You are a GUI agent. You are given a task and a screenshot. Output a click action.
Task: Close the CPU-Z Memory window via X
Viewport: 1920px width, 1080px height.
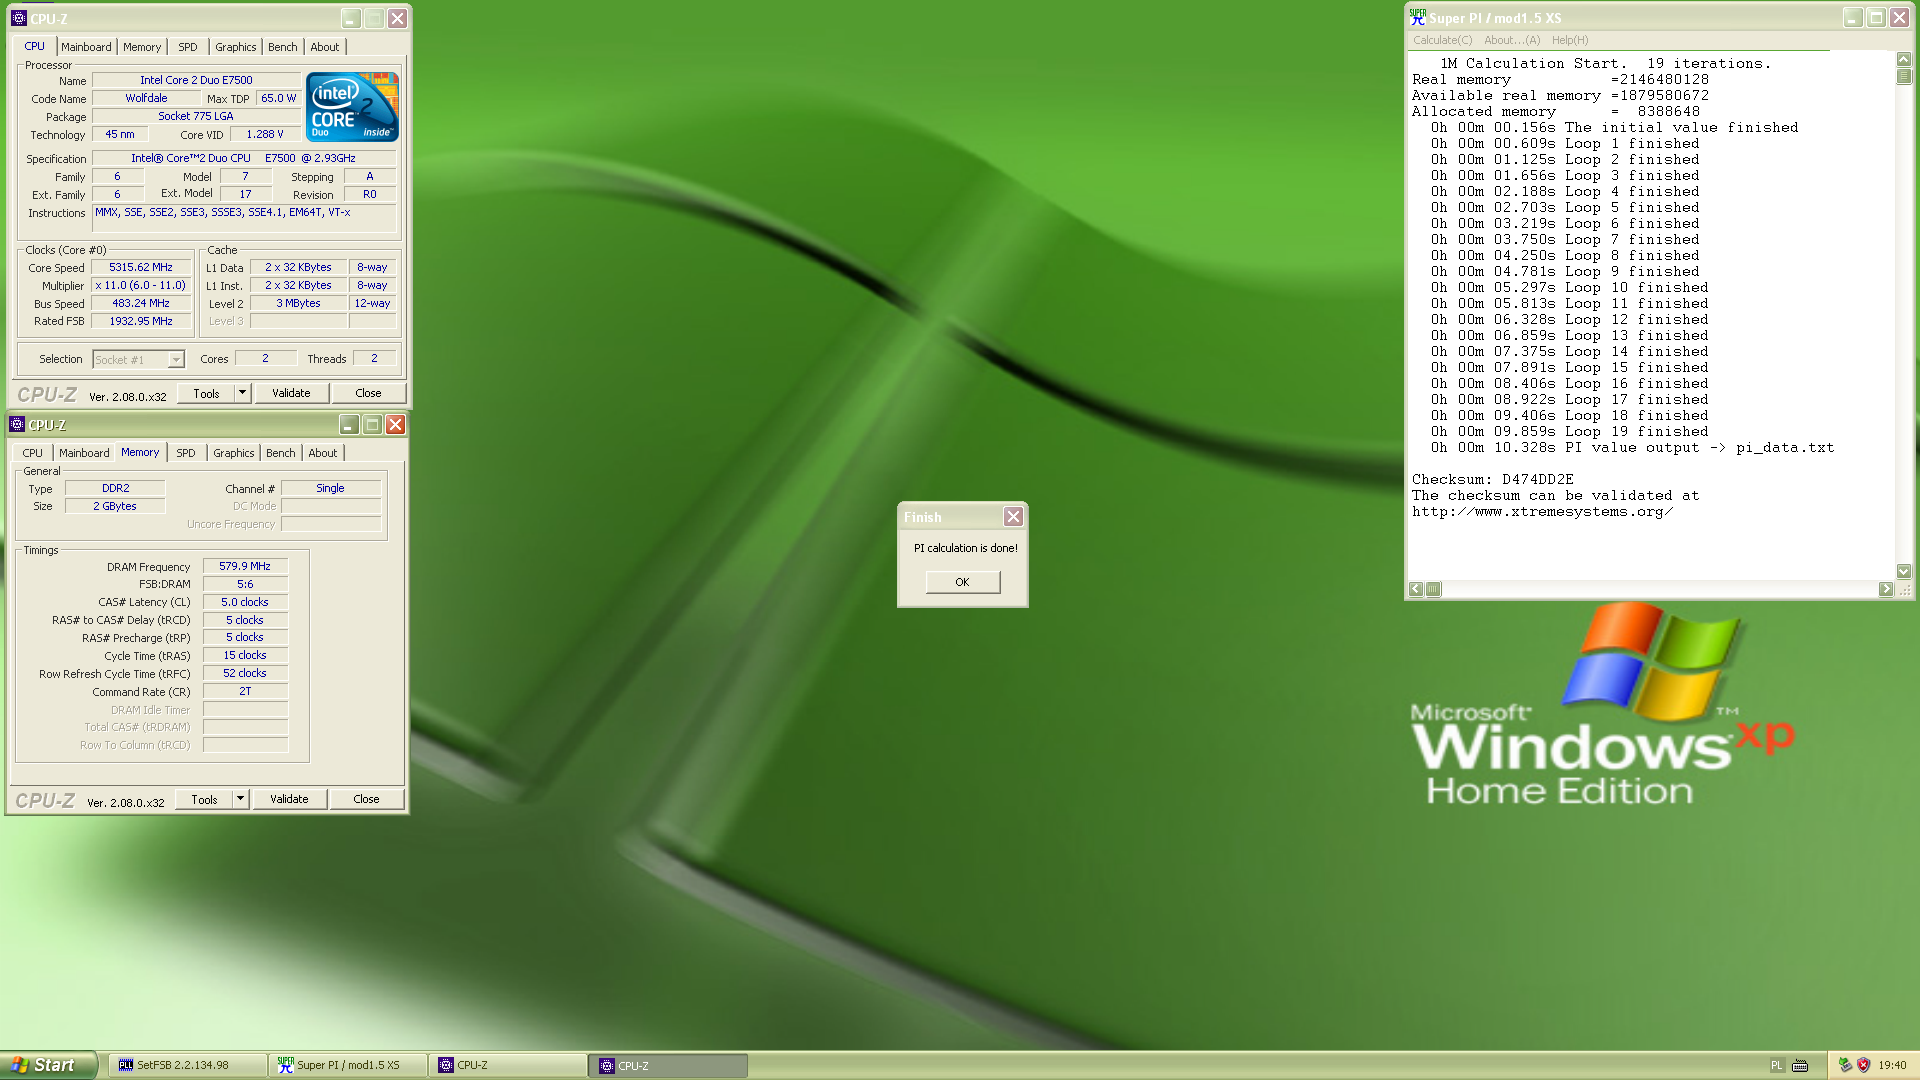[x=395, y=425]
